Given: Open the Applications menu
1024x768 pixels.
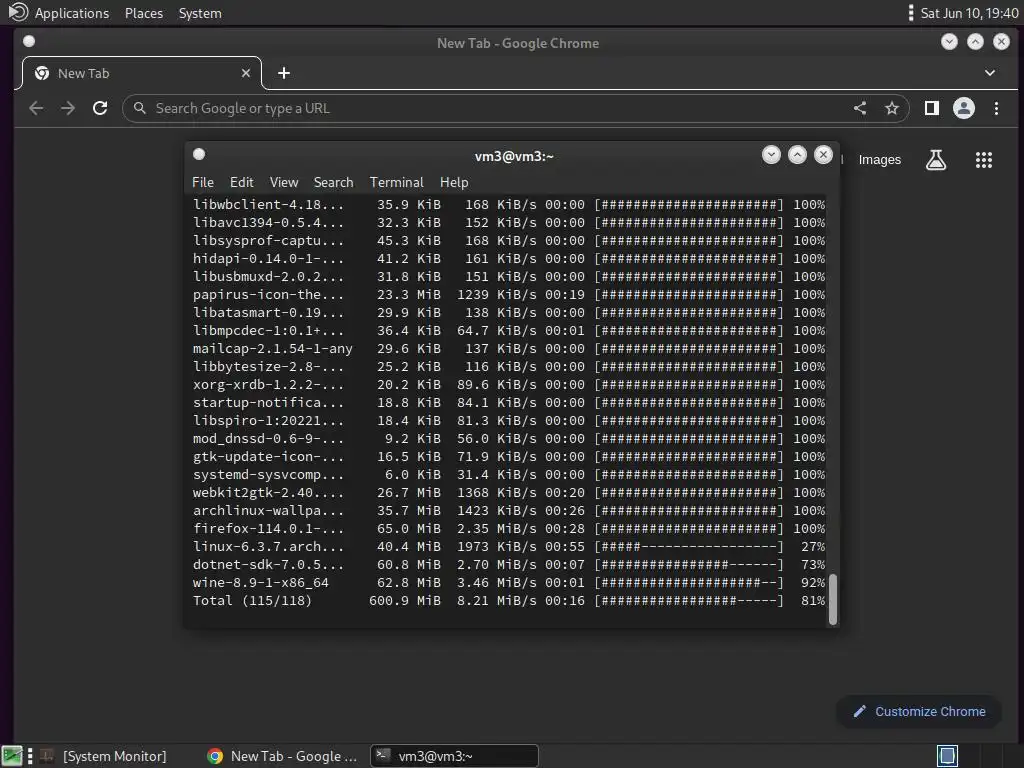Looking at the screenshot, I should tap(72, 13).
